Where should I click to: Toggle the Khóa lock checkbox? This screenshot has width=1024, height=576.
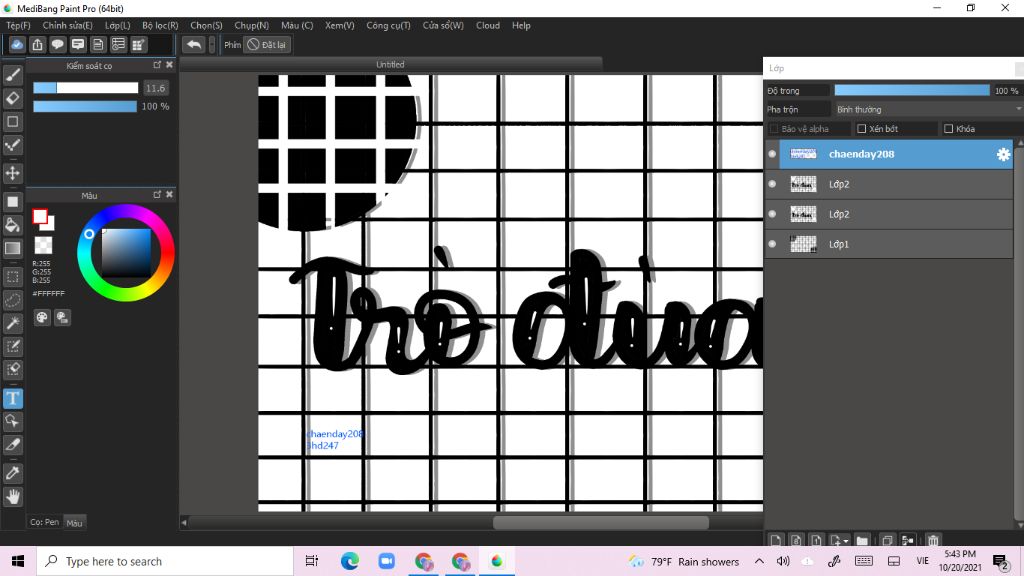[x=948, y=129]
